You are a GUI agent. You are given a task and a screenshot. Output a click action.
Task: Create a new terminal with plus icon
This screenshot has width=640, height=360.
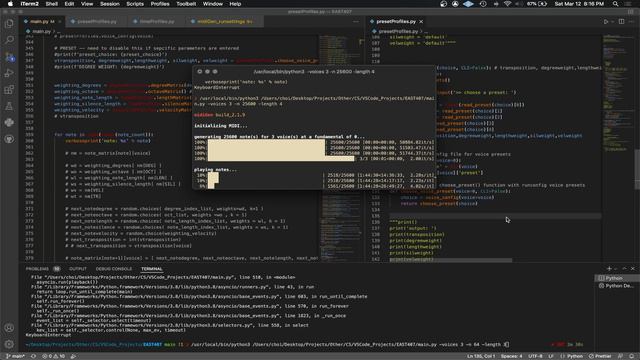609,269
